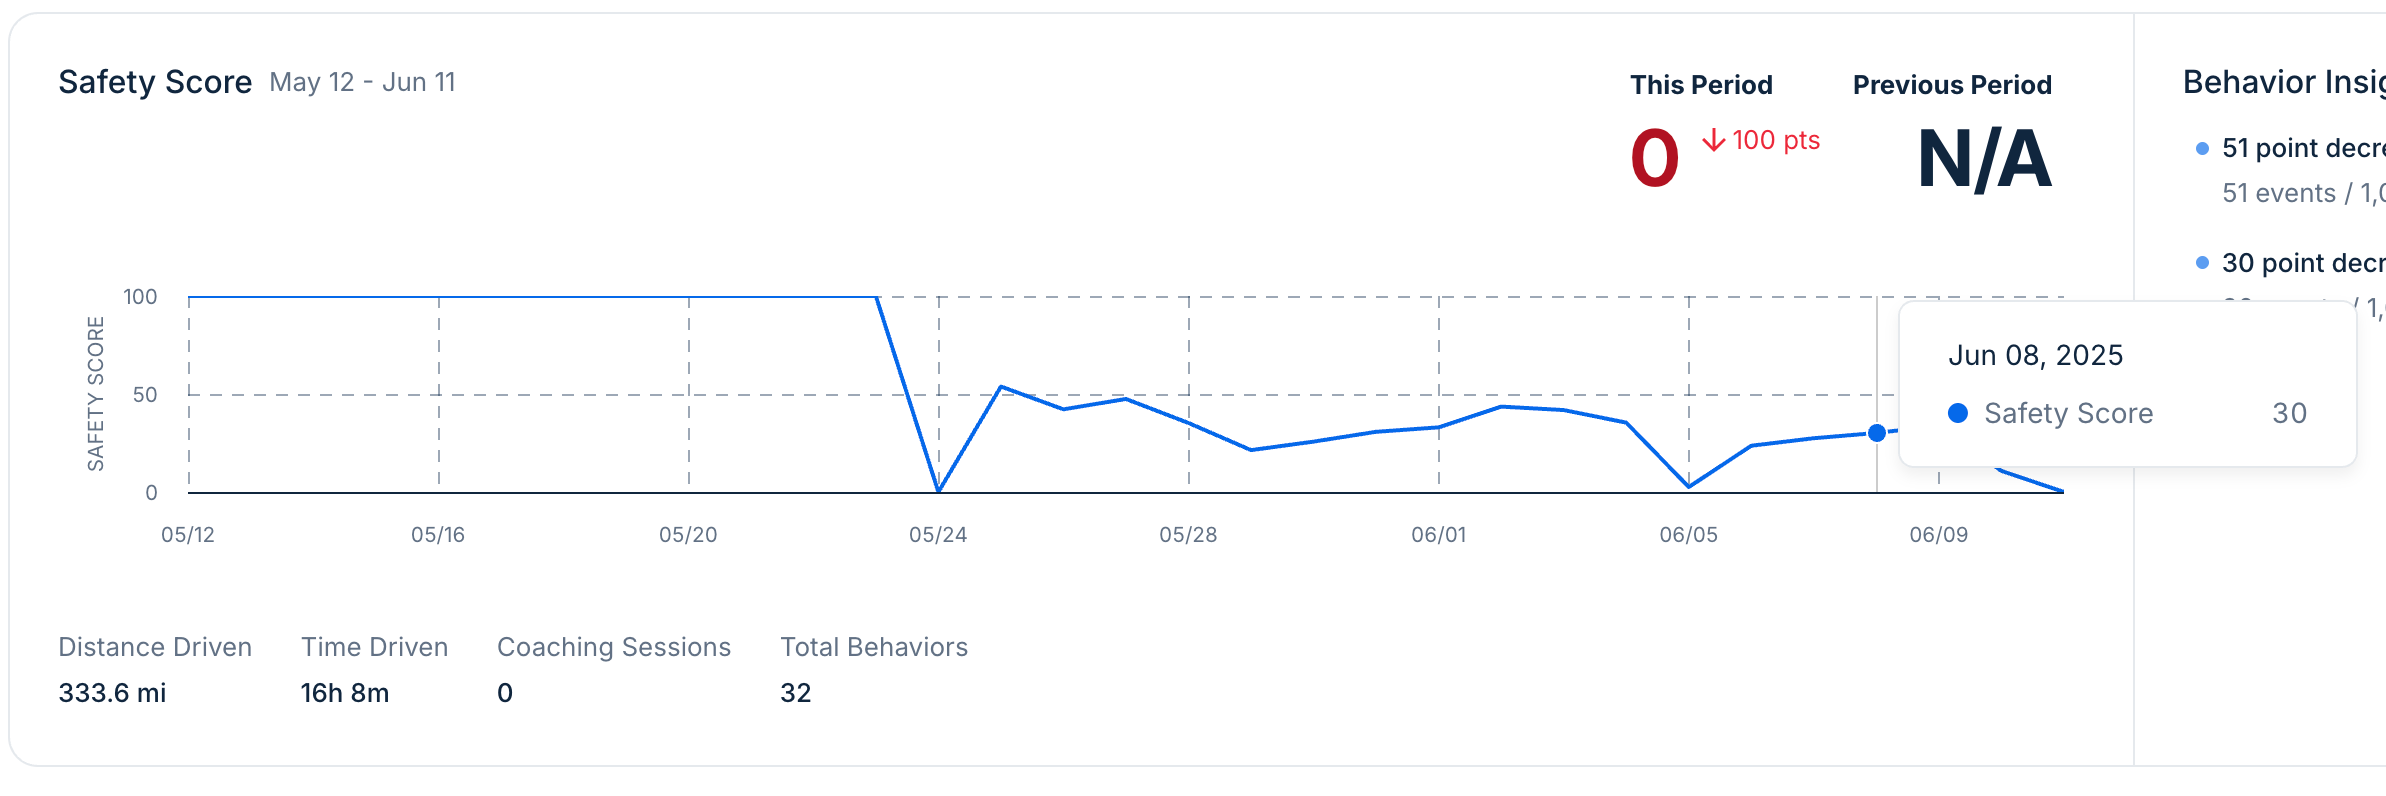Image resolution: width=2386 pixels, height=796 pixels.
Task: Click the Coaching Sessions count of 0
Action: tap(504, 692)
